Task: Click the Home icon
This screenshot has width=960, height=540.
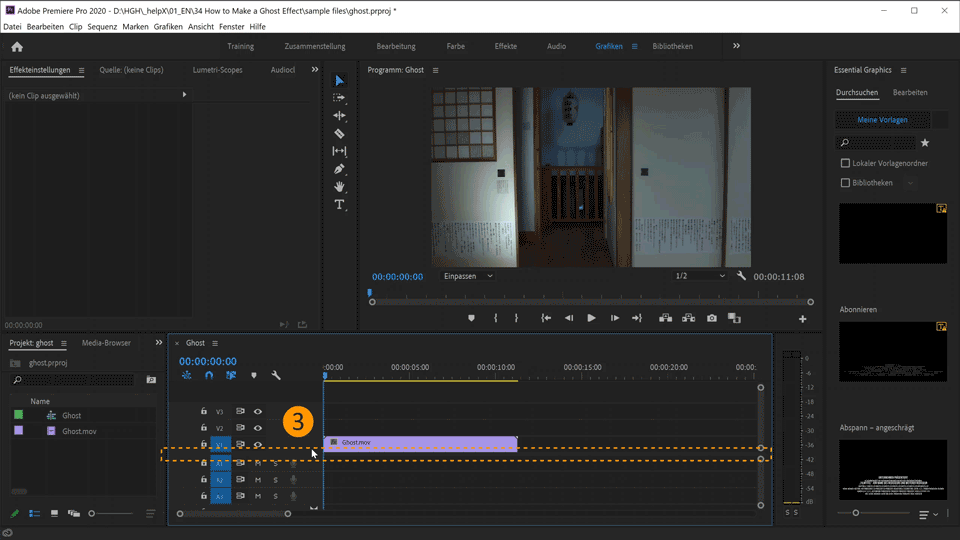Action: click(17, 46)
